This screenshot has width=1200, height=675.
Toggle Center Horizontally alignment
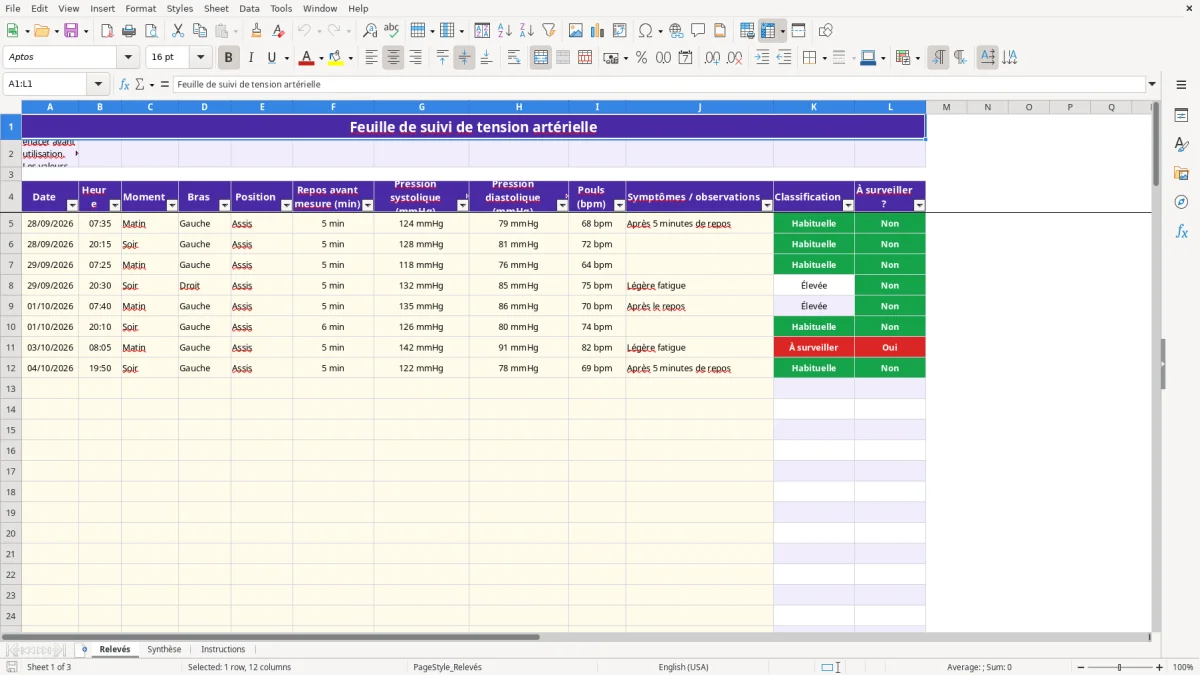393,58
